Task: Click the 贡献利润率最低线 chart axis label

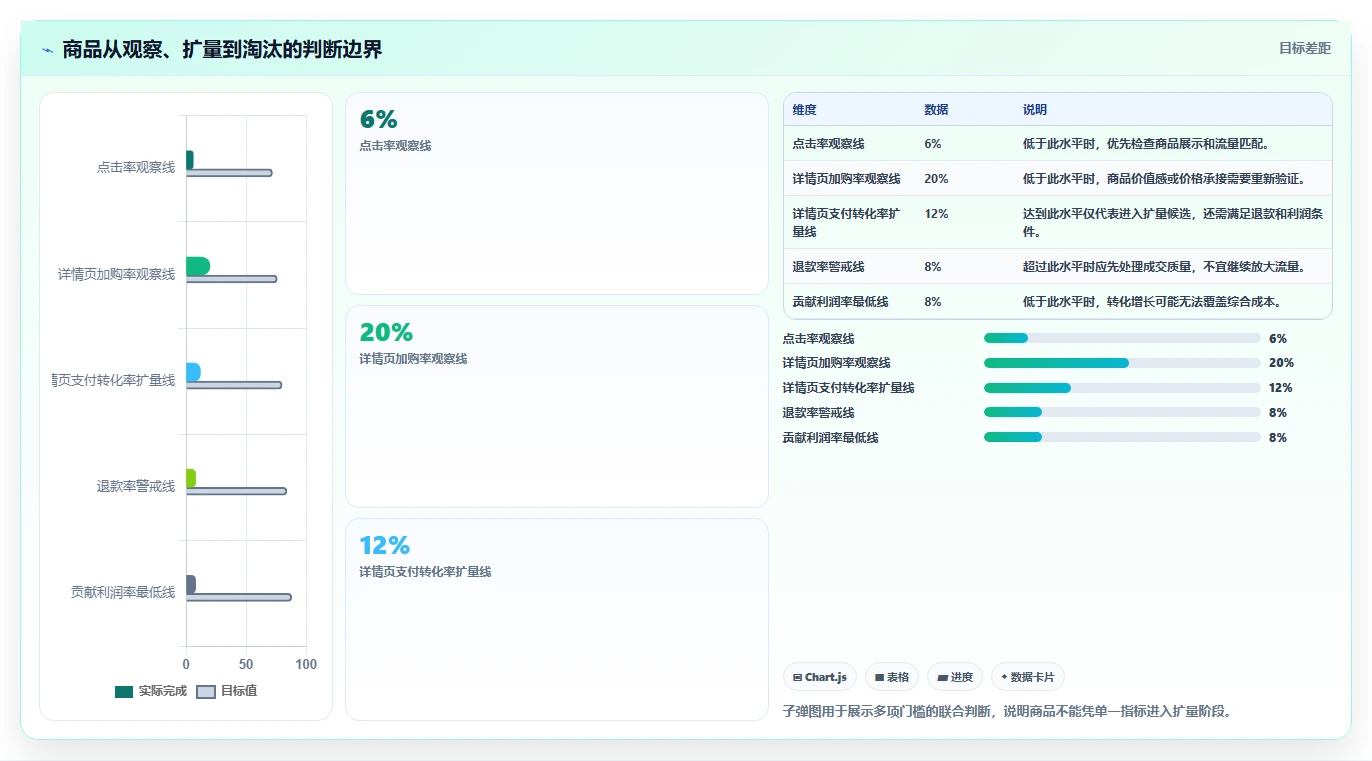Action: (123, 592)
